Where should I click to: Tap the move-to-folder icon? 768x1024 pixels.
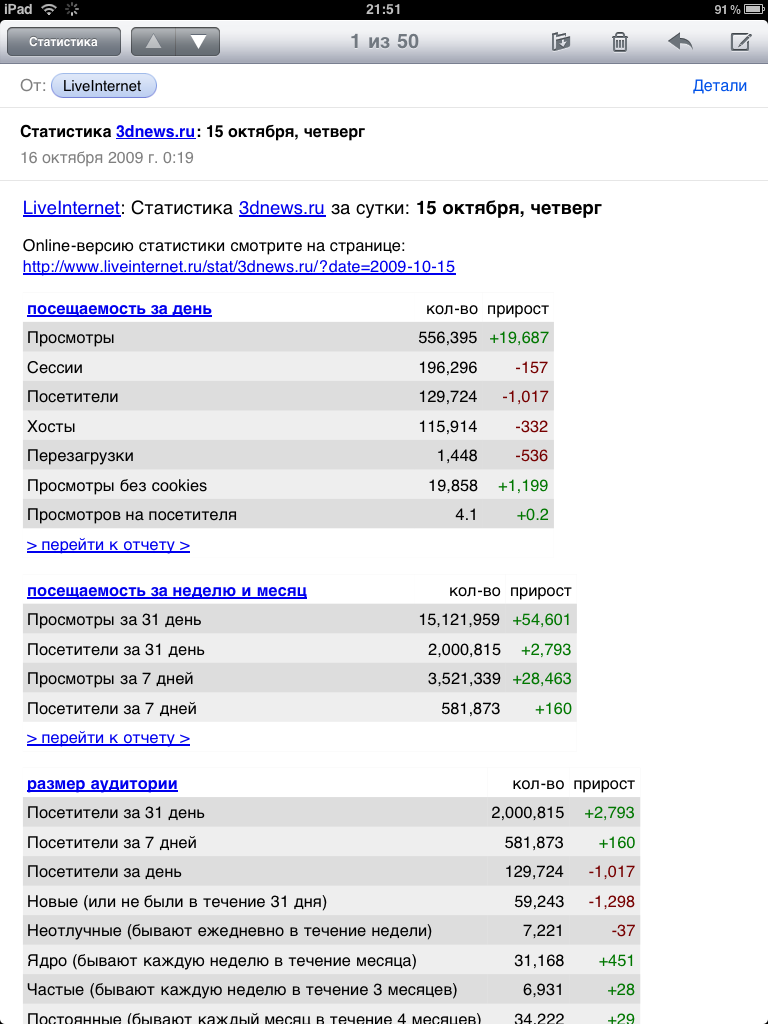coord(561,42)
